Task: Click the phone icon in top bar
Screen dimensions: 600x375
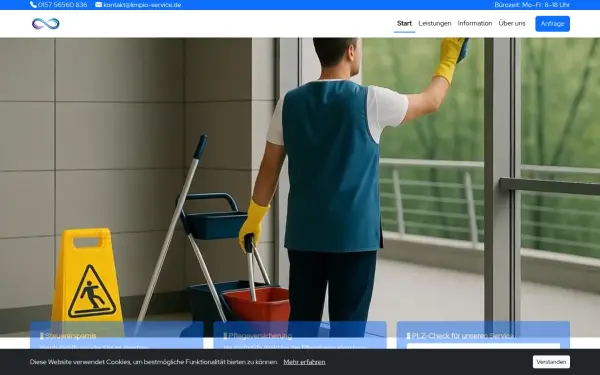Action: [x=33, y=5]
